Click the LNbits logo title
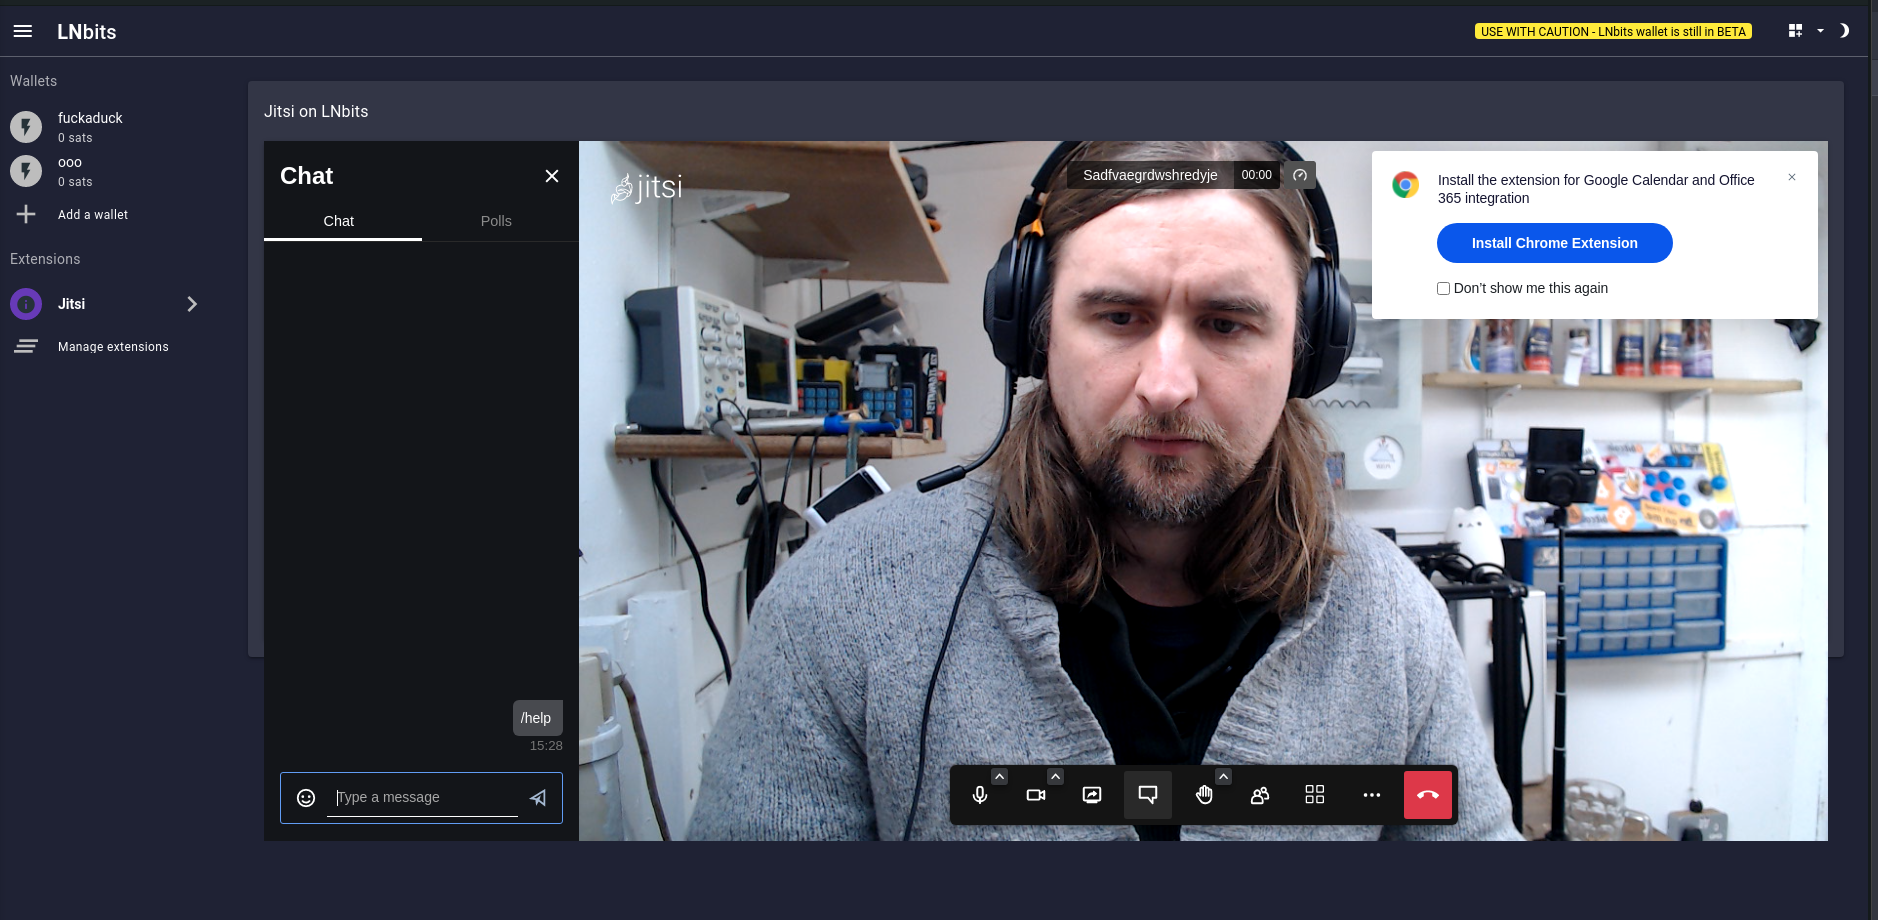Image resolution: width=1878 pixels, height=920 pixels. (87, 32)
